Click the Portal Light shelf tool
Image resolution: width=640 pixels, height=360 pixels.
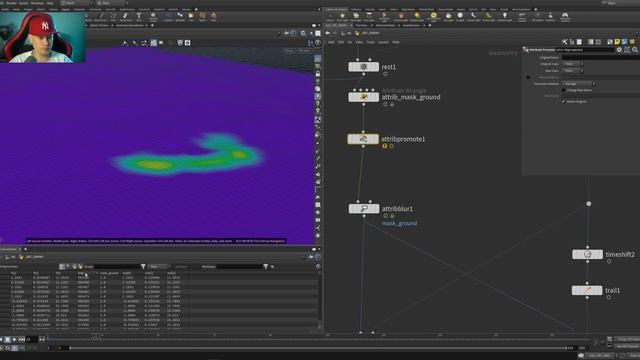point(488,16)
